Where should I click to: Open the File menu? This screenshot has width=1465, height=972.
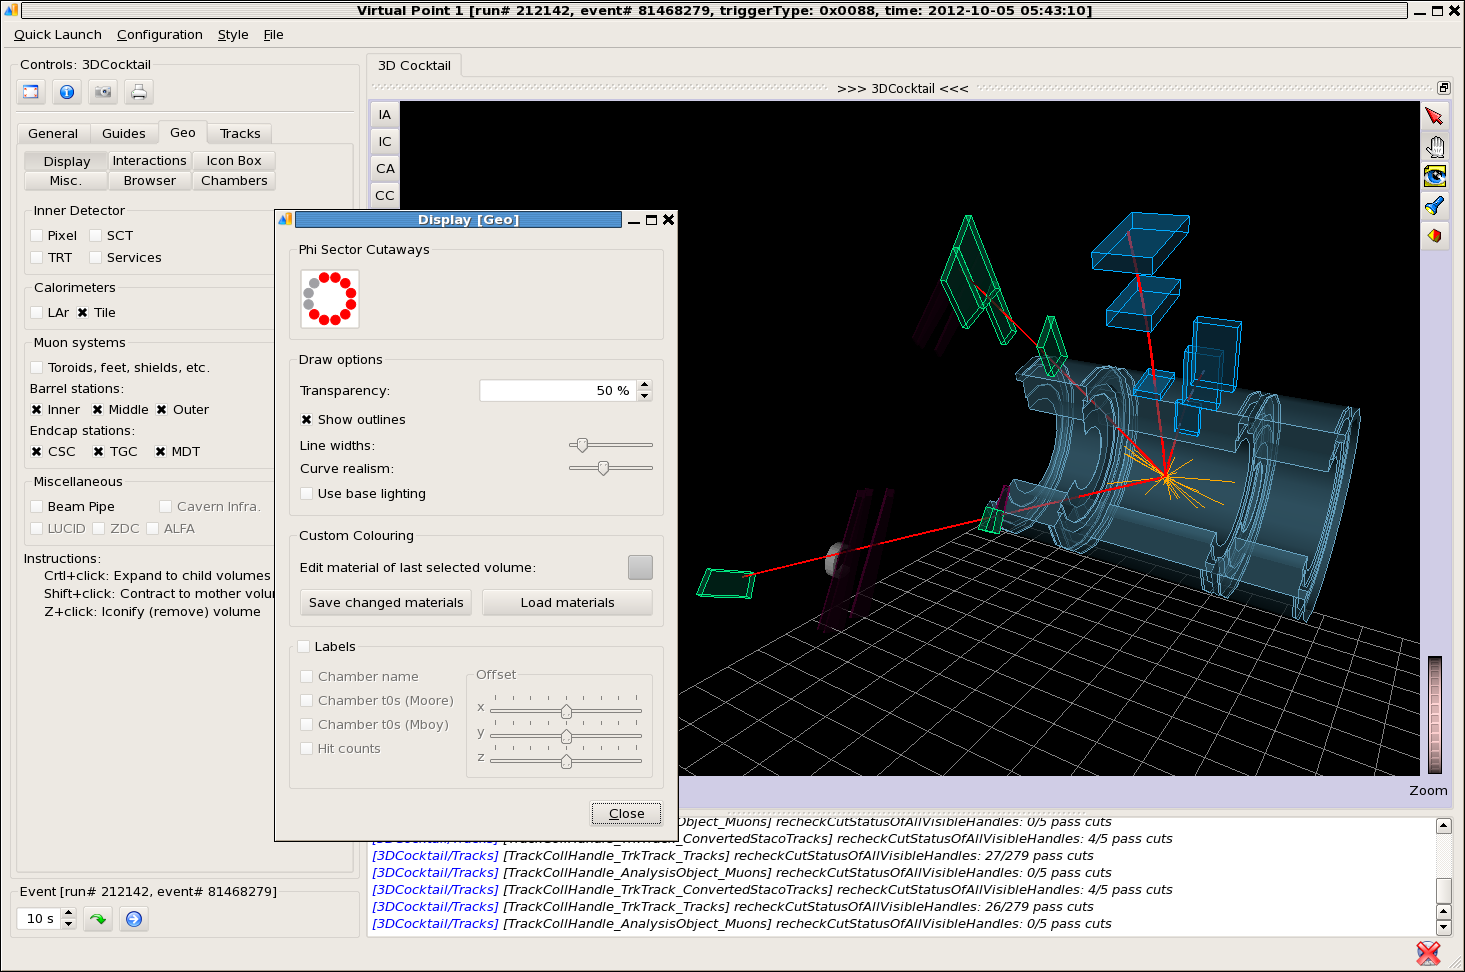(274, 35)
